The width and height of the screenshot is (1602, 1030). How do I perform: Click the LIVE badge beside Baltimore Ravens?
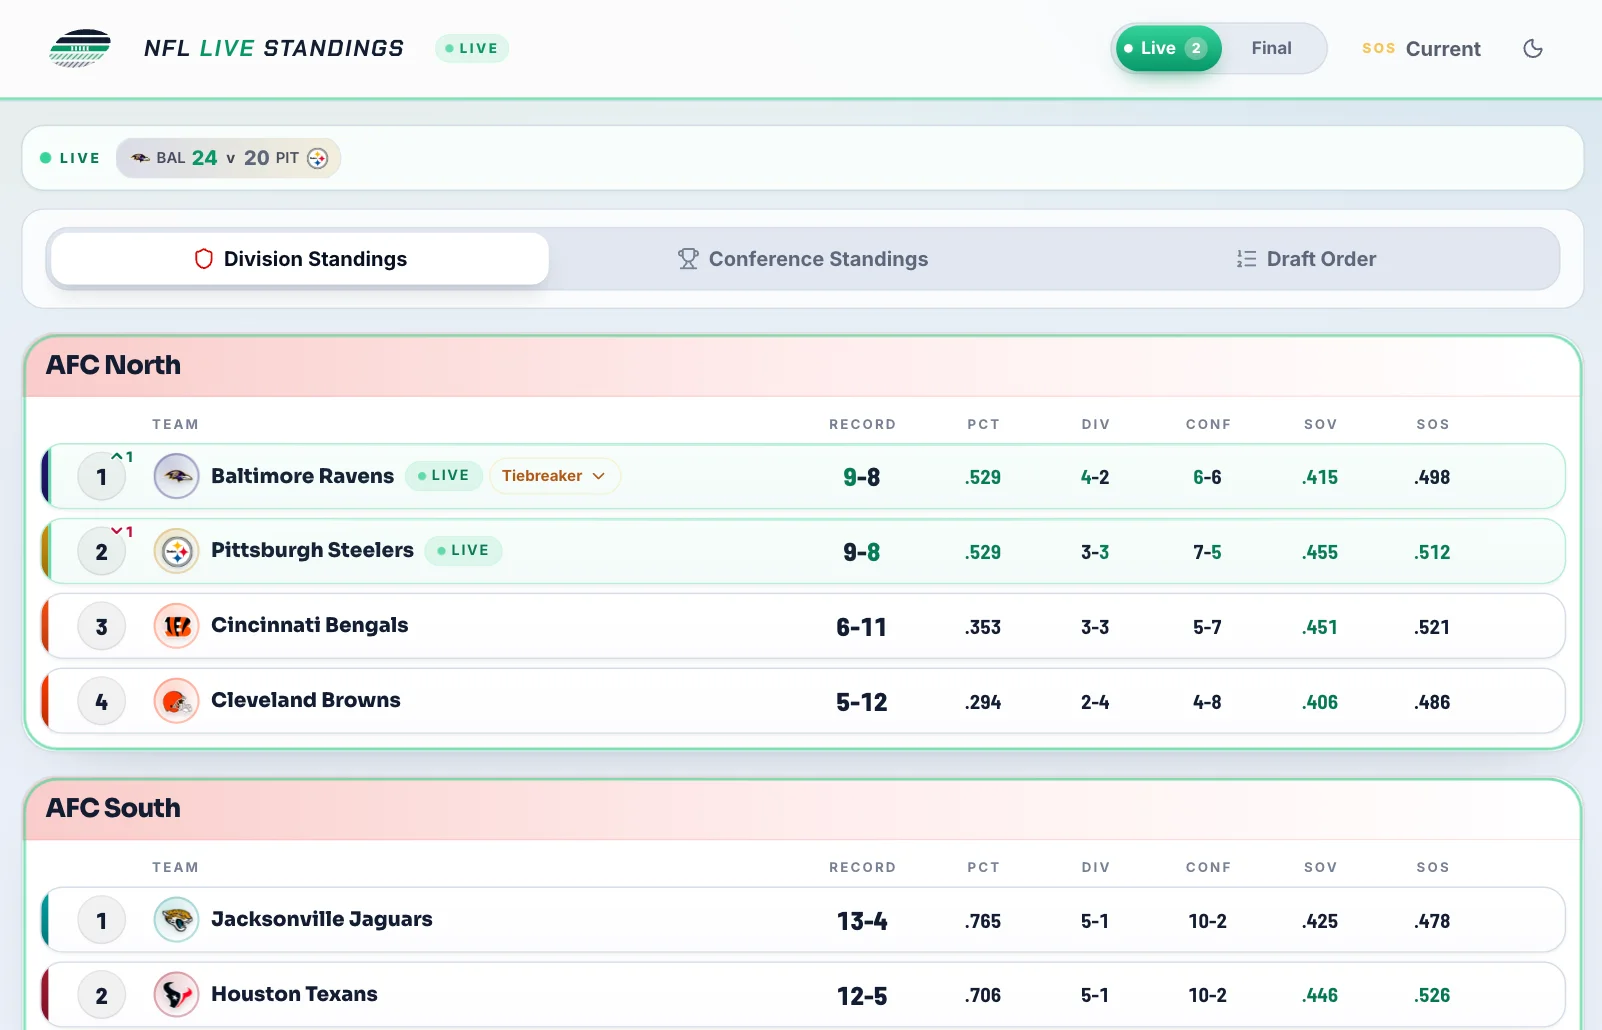pos(444,476)
